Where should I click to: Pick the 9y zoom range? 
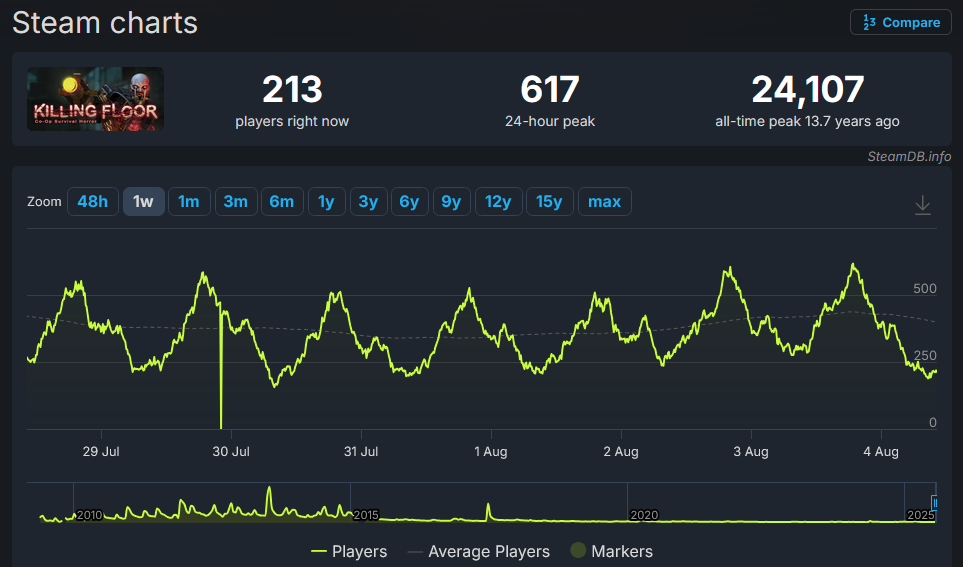click(x=451, y=201)
